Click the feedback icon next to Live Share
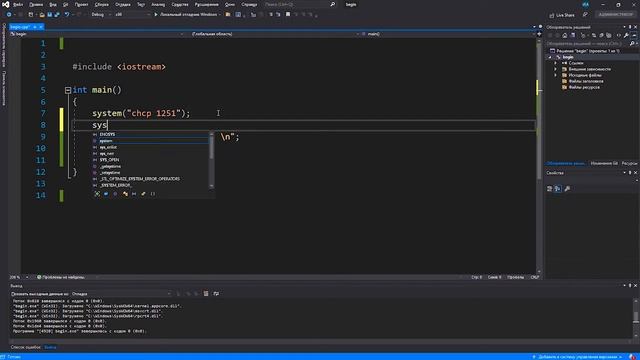Viewport: 640px width, 360px height. tap(585, 15)
